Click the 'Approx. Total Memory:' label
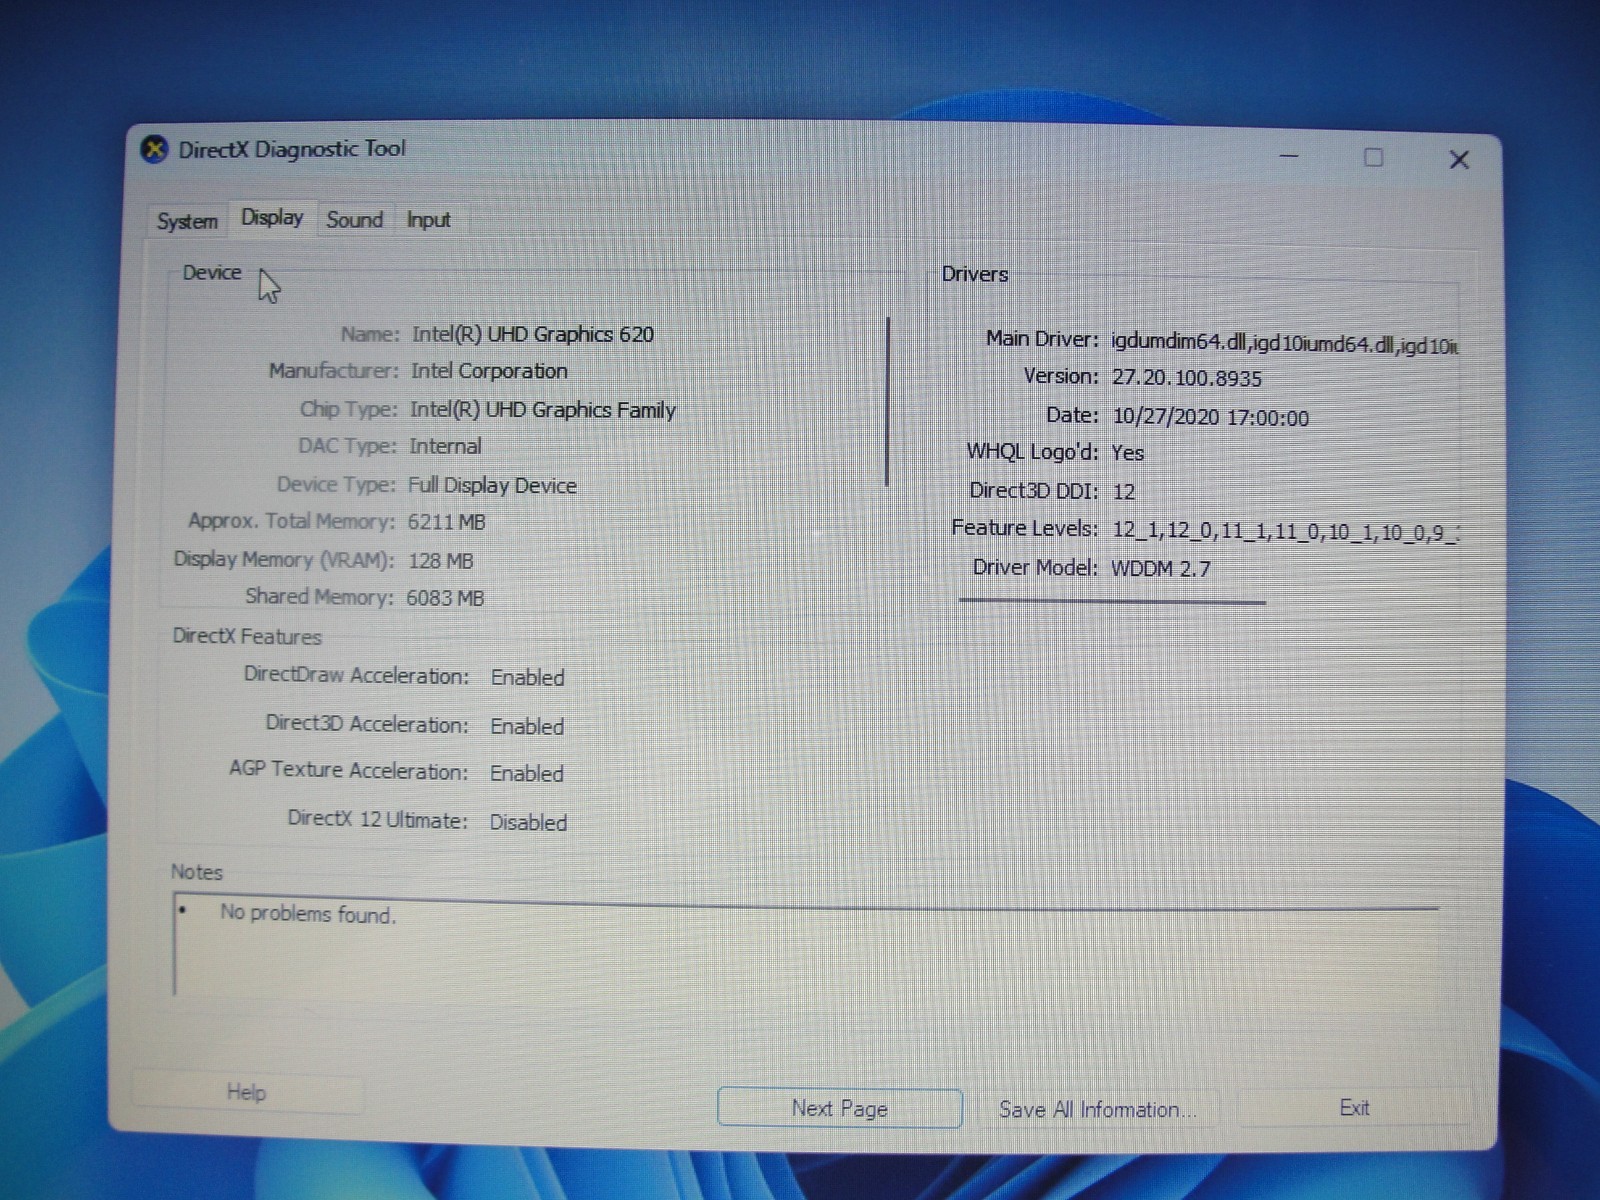This screenshot has width=1600, height=1200. pos(291,521)
